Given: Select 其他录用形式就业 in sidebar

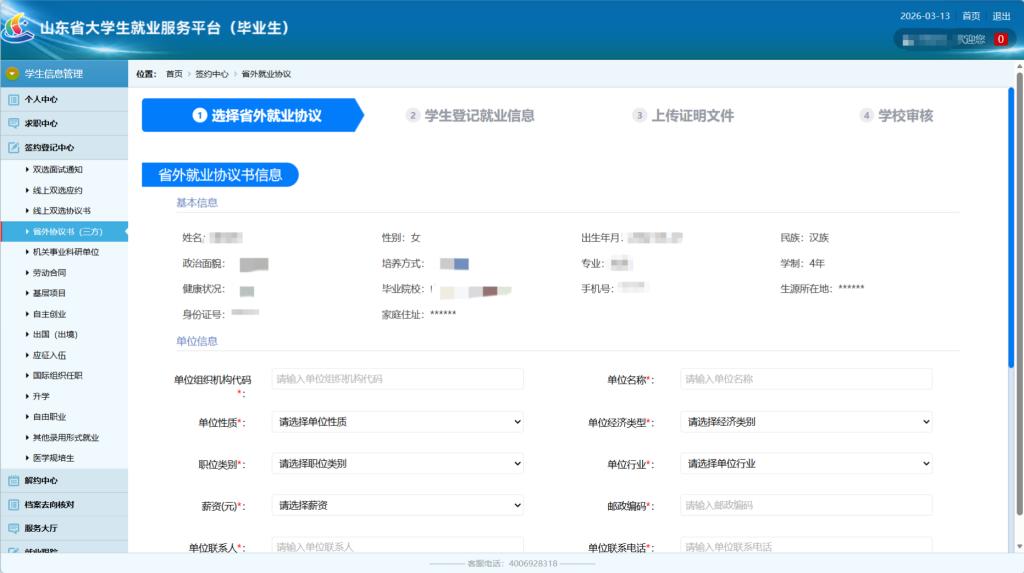Looking at the screenshot, I should coord(65,438).
